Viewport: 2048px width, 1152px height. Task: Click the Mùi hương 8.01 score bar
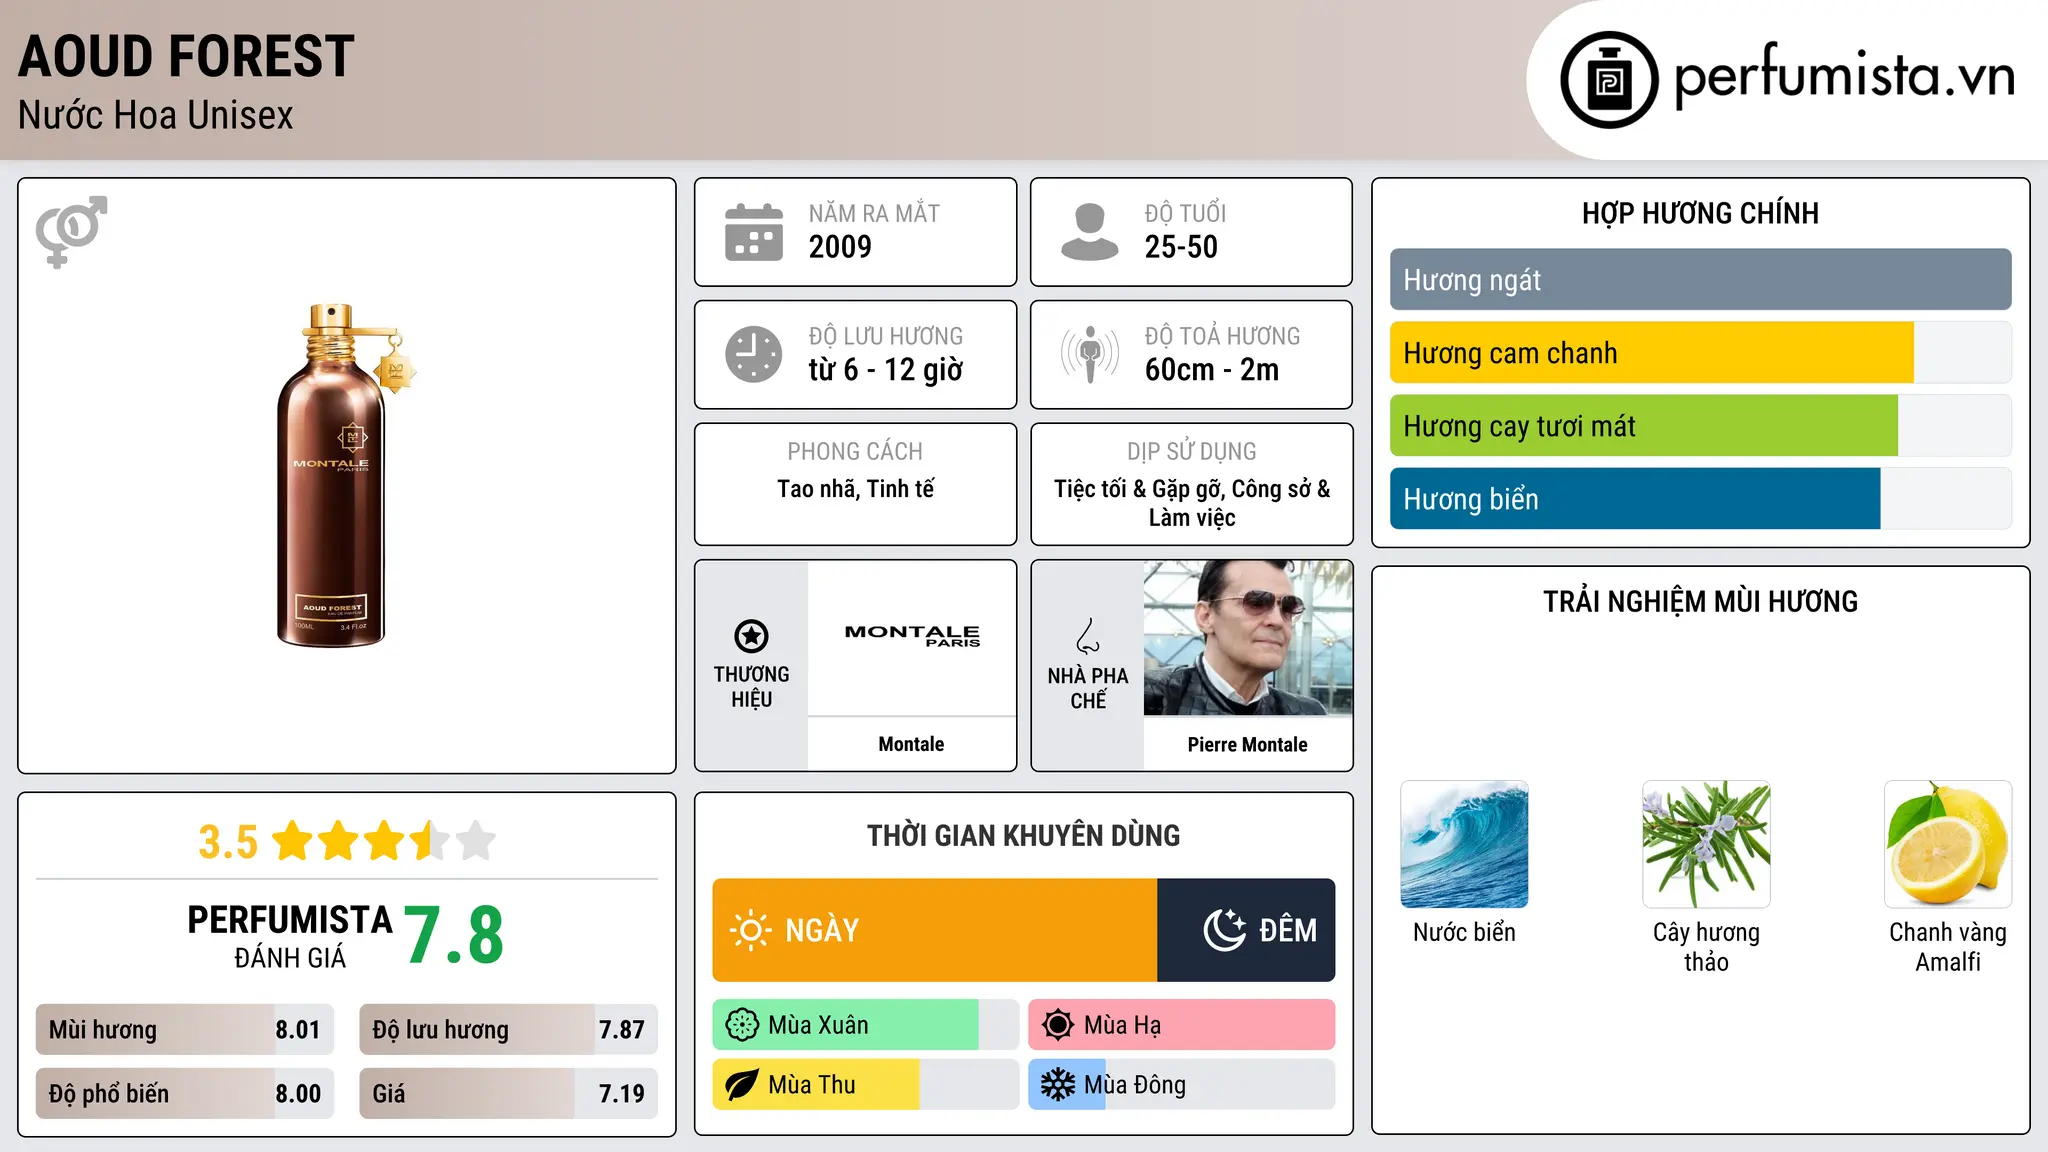(185, 1030)
